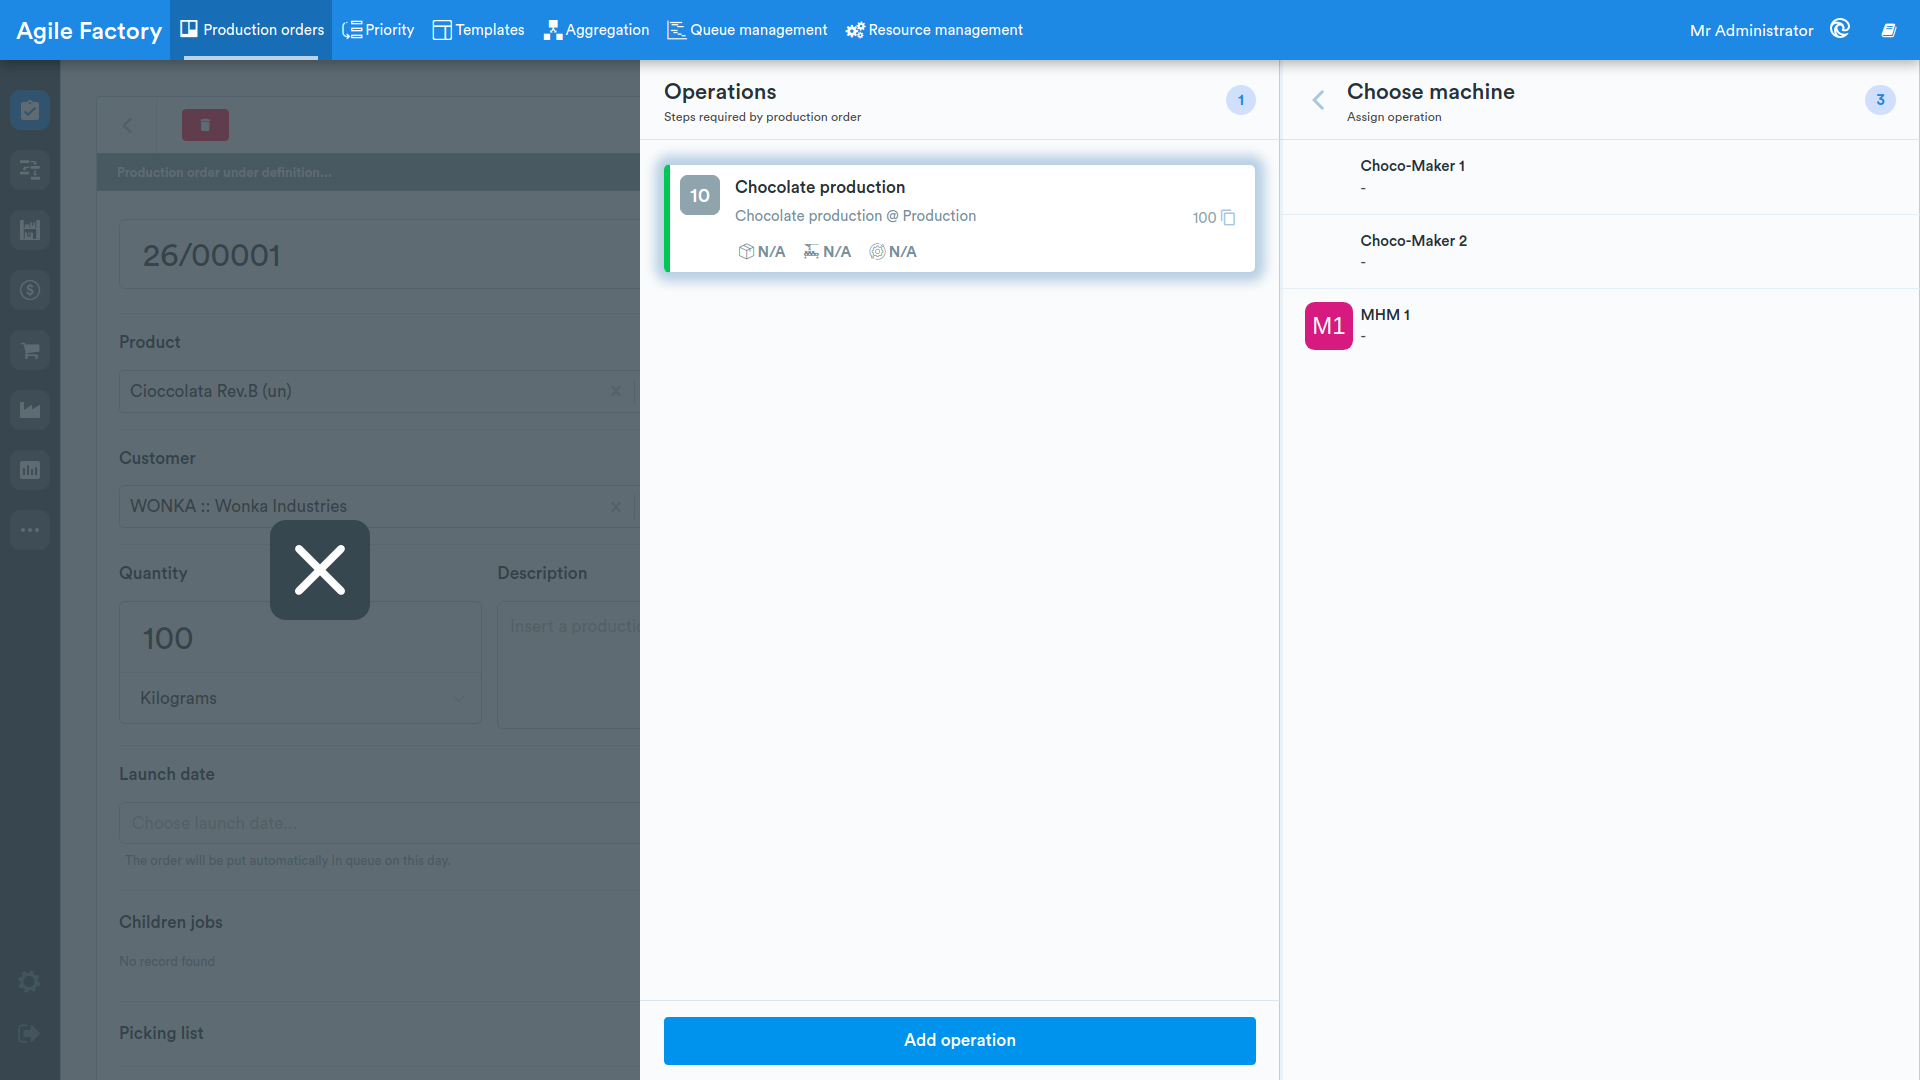Image resolution: width=1920 pixels, height=1080 pixels.
Task: Click the spiral support icon in header
Action: point(1840,29)
